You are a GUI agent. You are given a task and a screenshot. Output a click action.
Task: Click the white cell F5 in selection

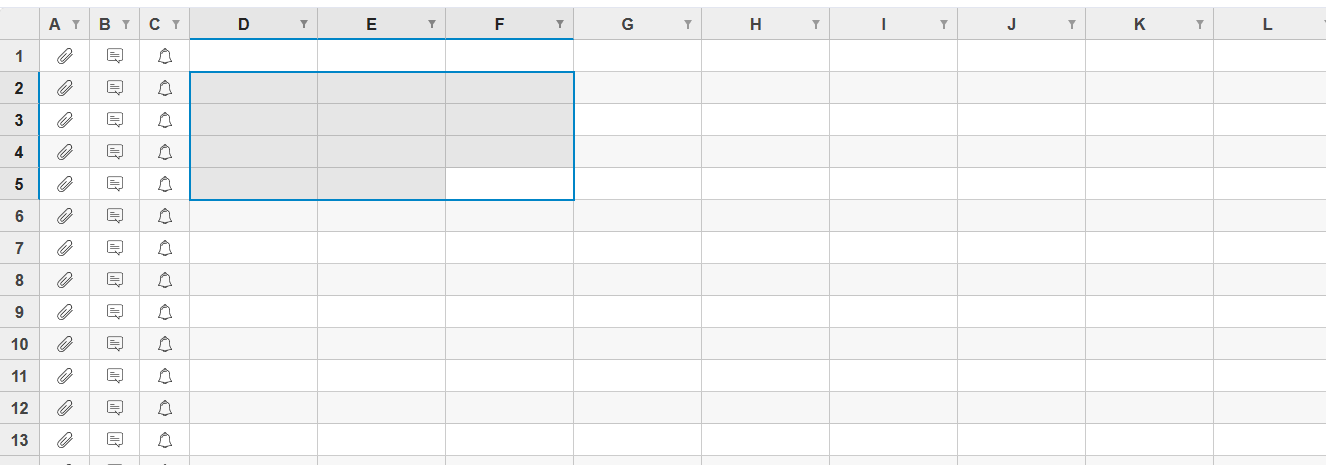tap(510, 184)
